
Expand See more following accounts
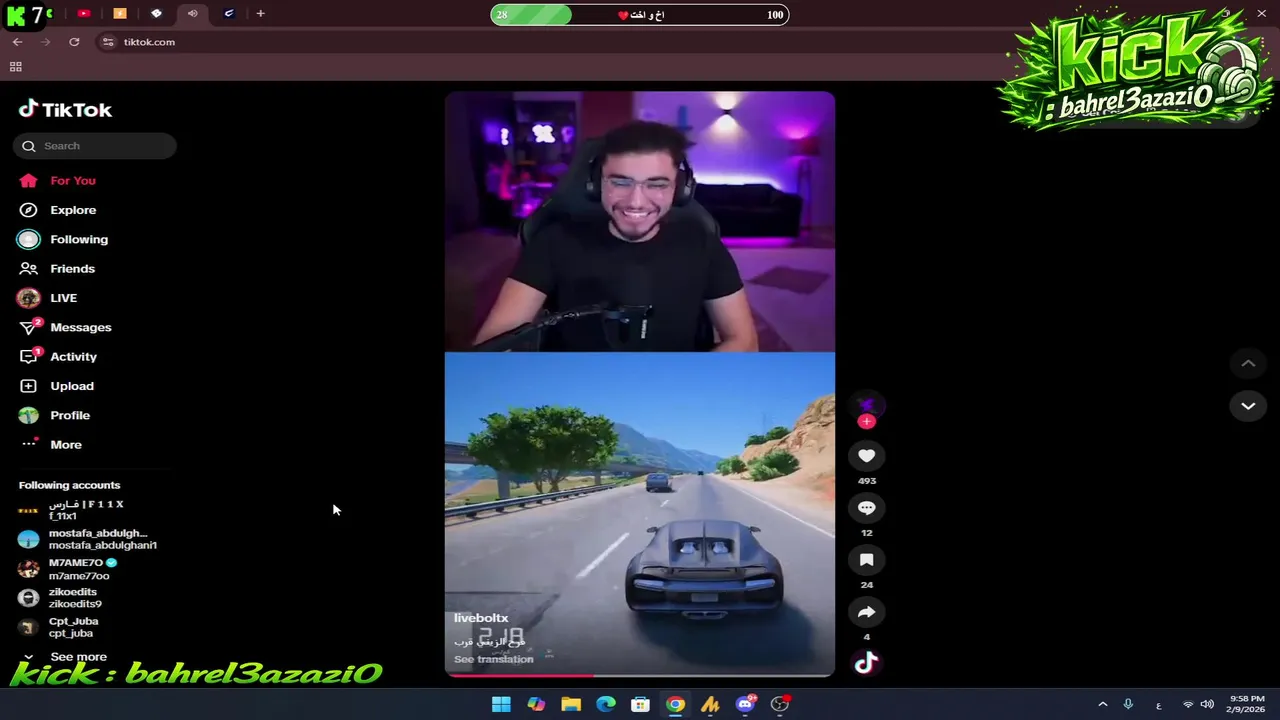(65, 657)
